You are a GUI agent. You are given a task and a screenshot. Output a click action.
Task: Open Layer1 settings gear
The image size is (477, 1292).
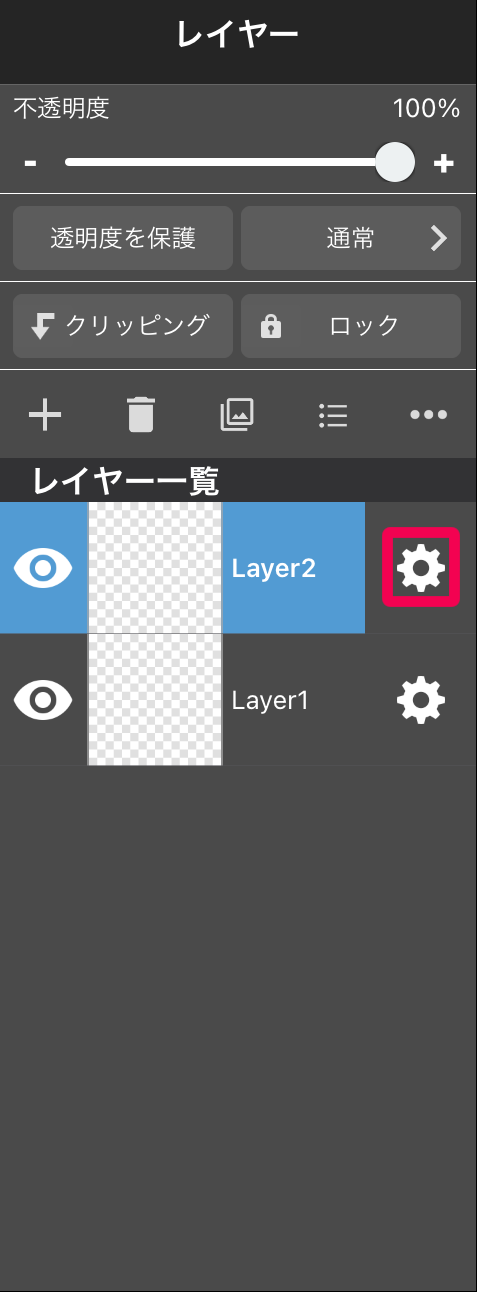[421, 700]
